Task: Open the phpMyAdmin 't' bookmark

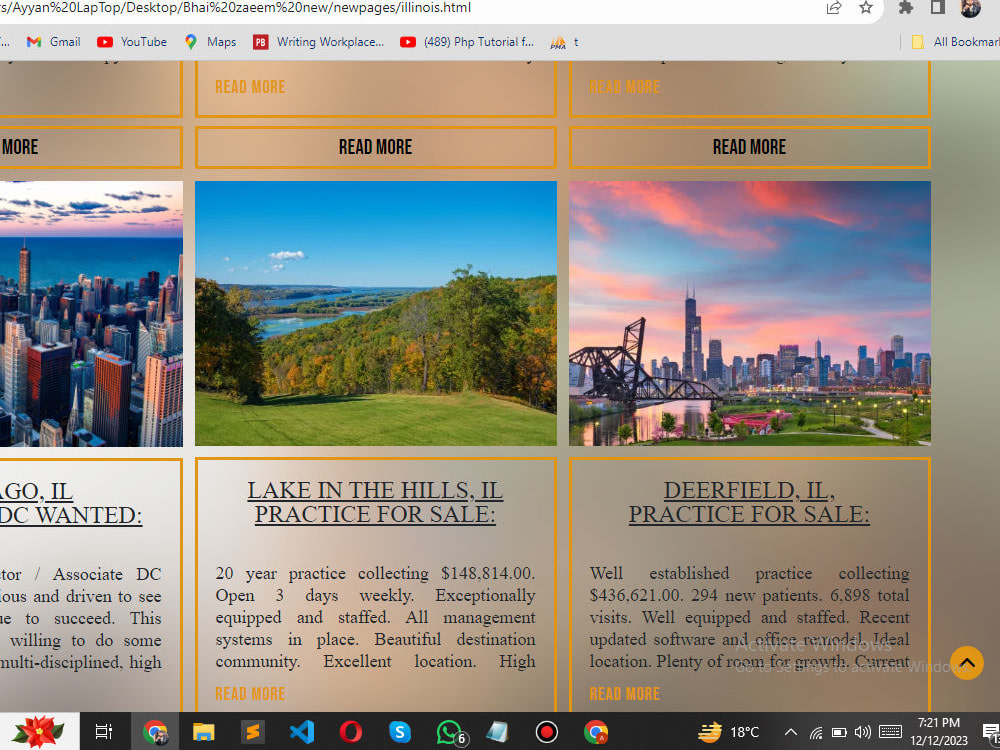Action: tap(564, 42)
